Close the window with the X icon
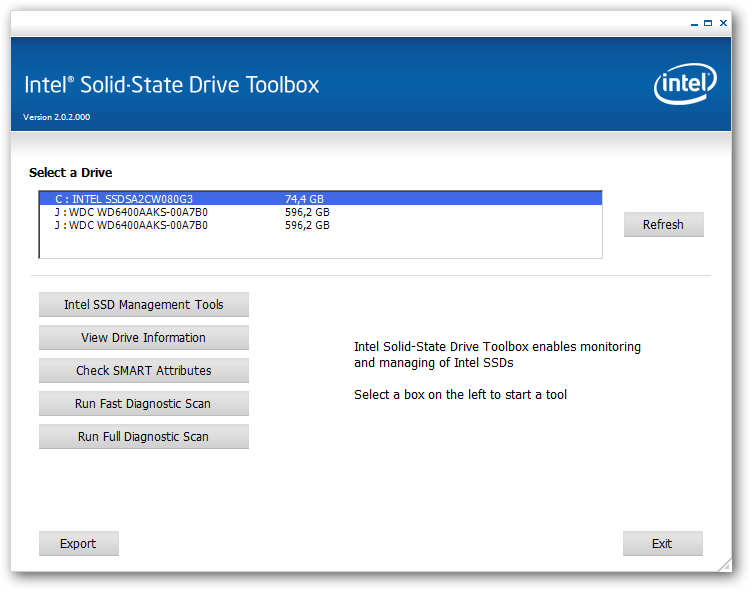This screenshot has height=590, width=750. click(723, 23)
